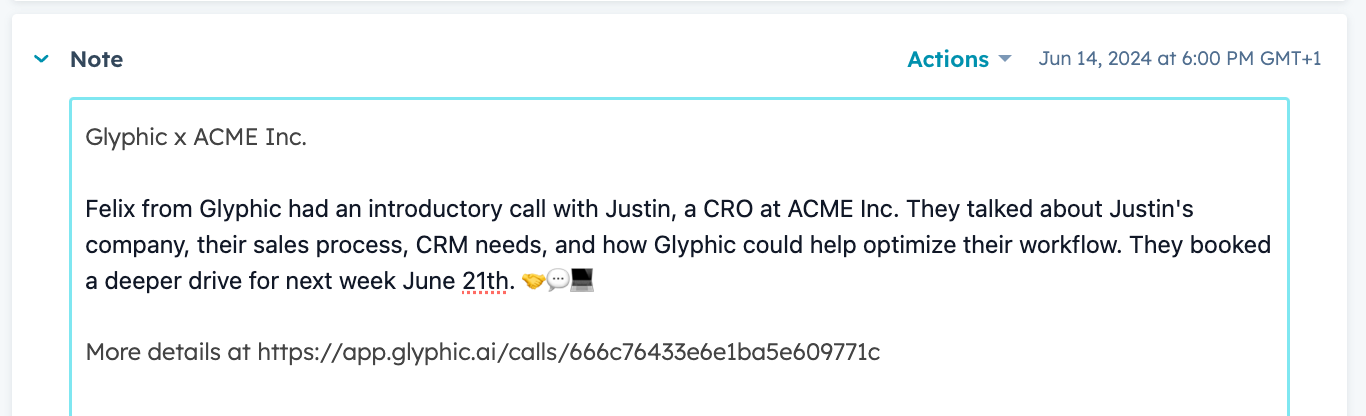Click the laptop emoji in the note
Viewport: 1366px width, 416px height.
[x=582, y=282]
